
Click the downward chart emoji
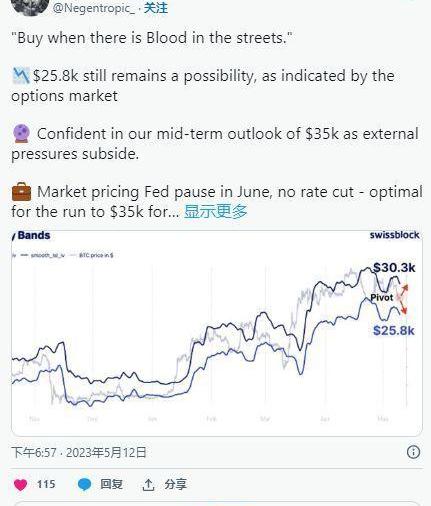pyautogui.click(x=21, y=76)
